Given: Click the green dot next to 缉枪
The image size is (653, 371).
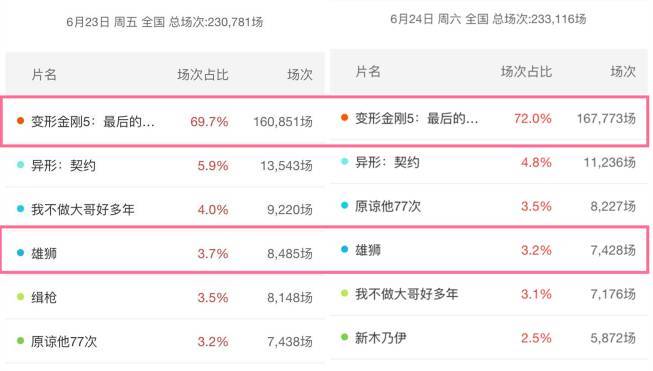Looking at the screenshot, I should 20,297.
